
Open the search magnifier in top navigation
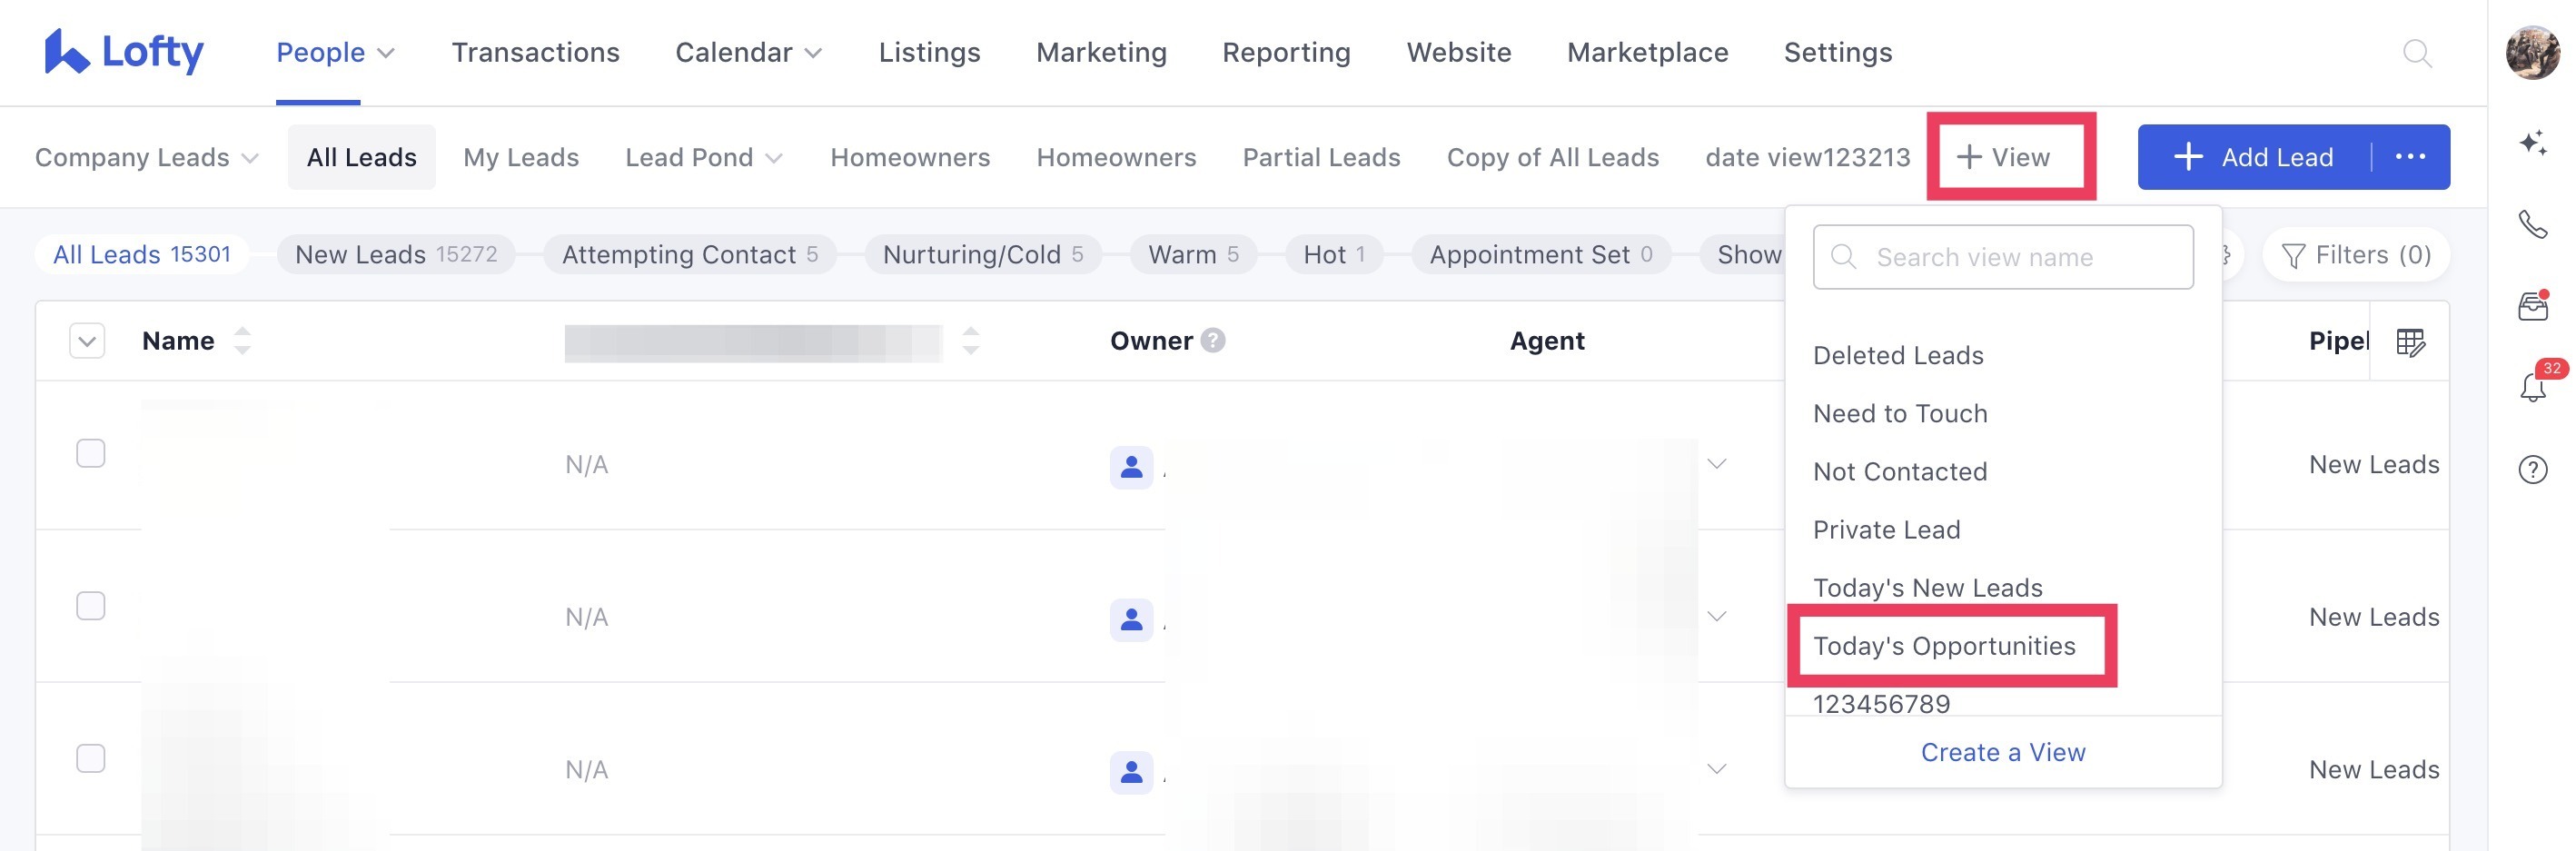2416,53
